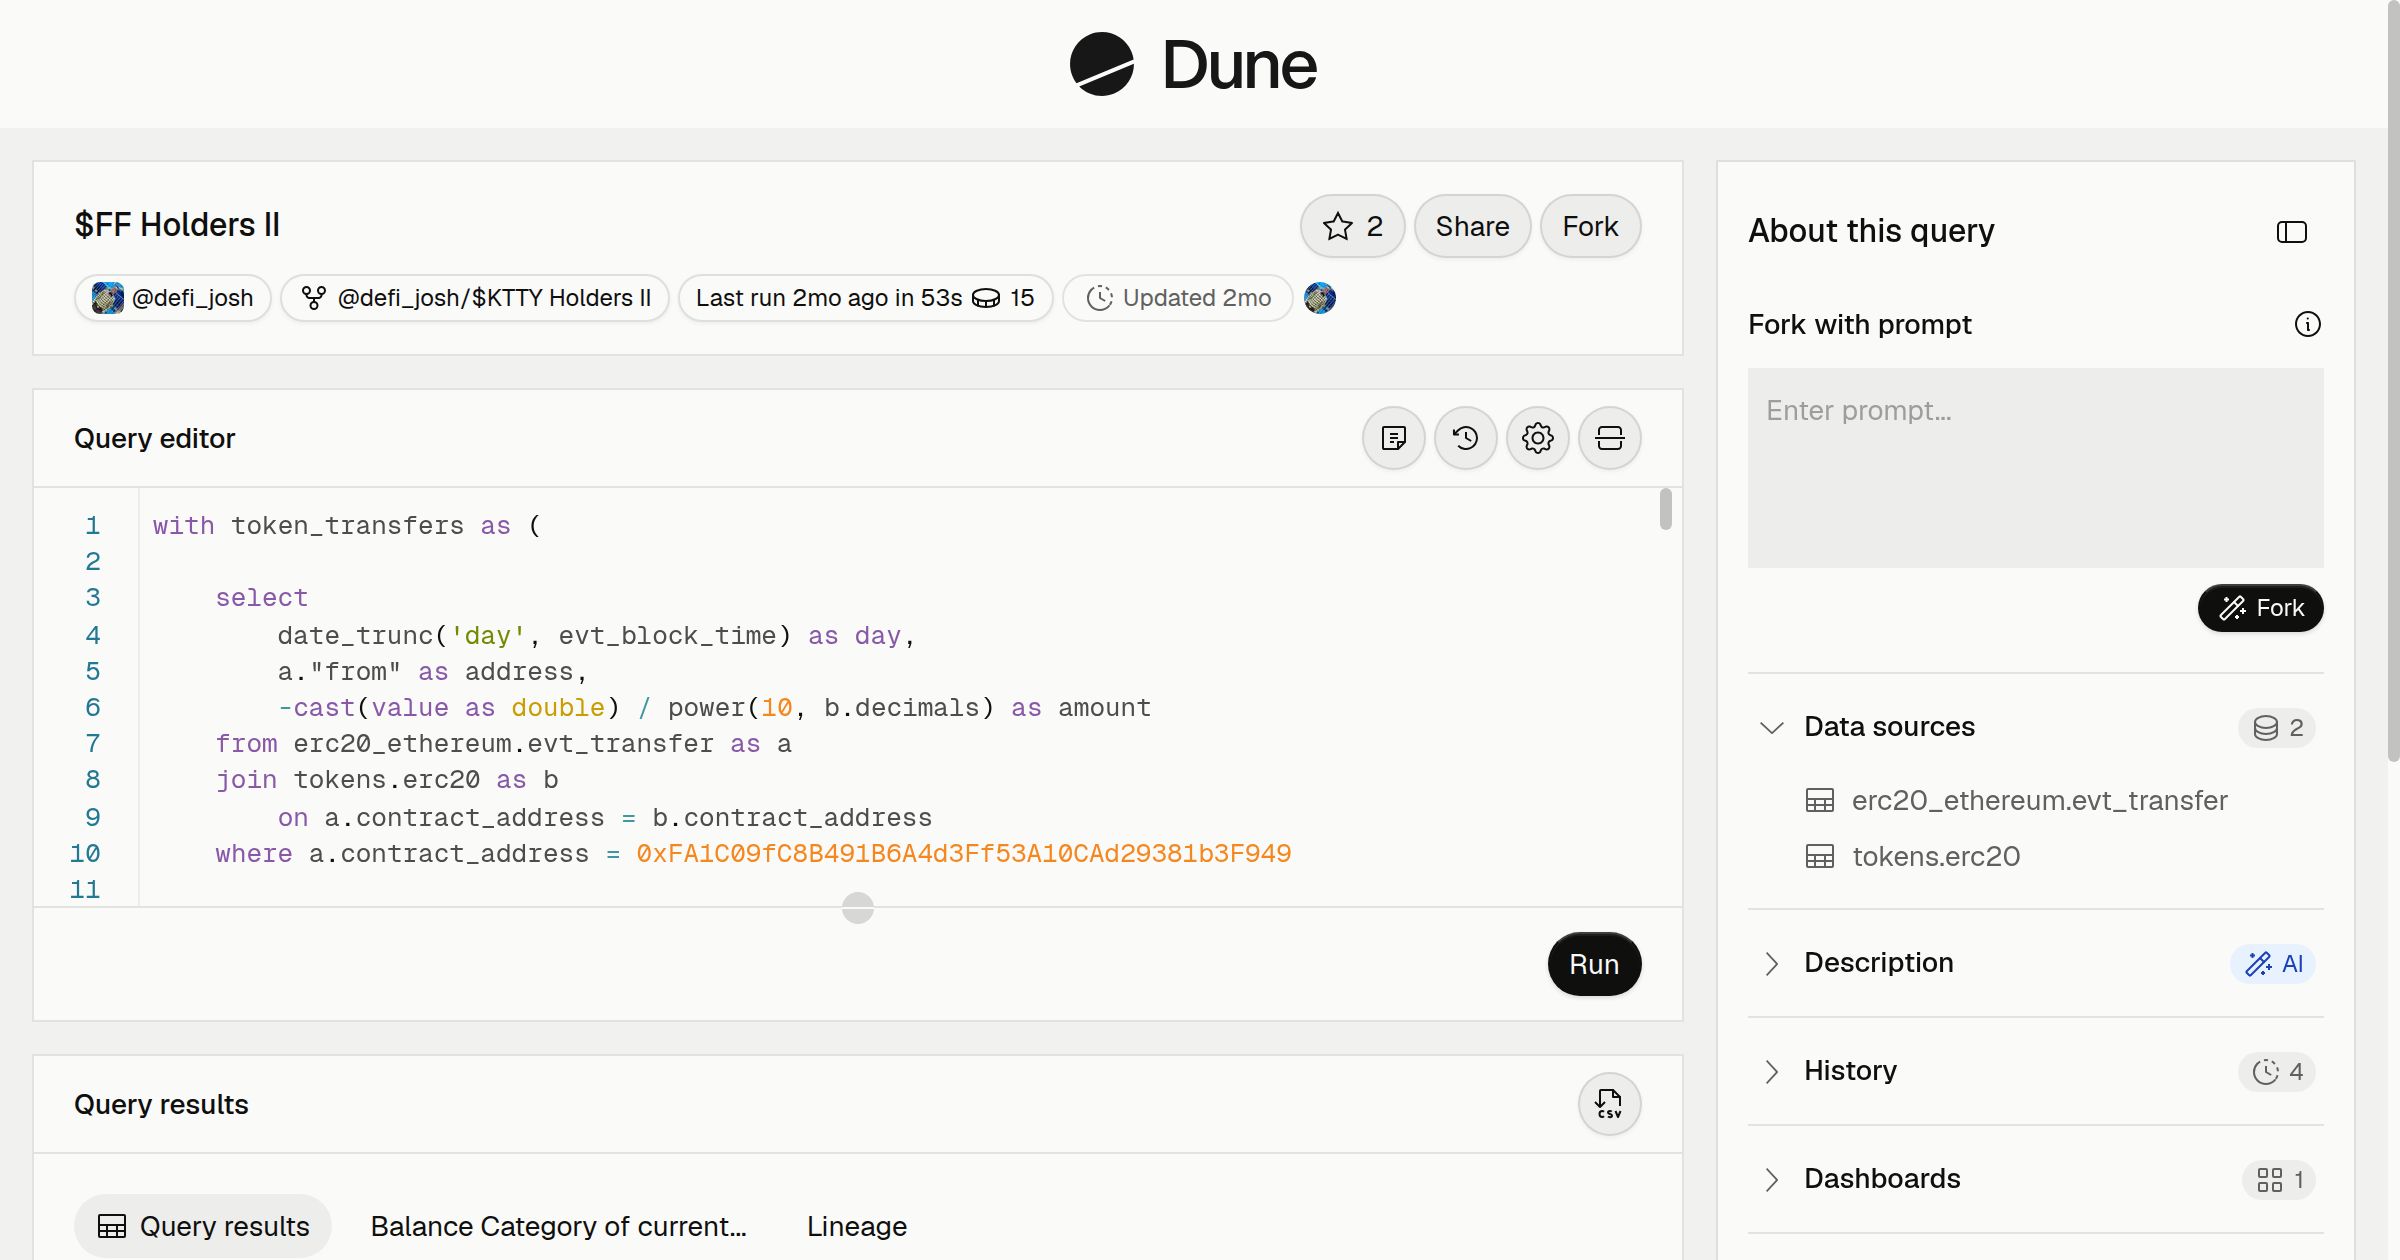2400x1260 pixels.
Task: Open forked source @defi_josh/$KTTY Holders II
Action: (475, 298)
